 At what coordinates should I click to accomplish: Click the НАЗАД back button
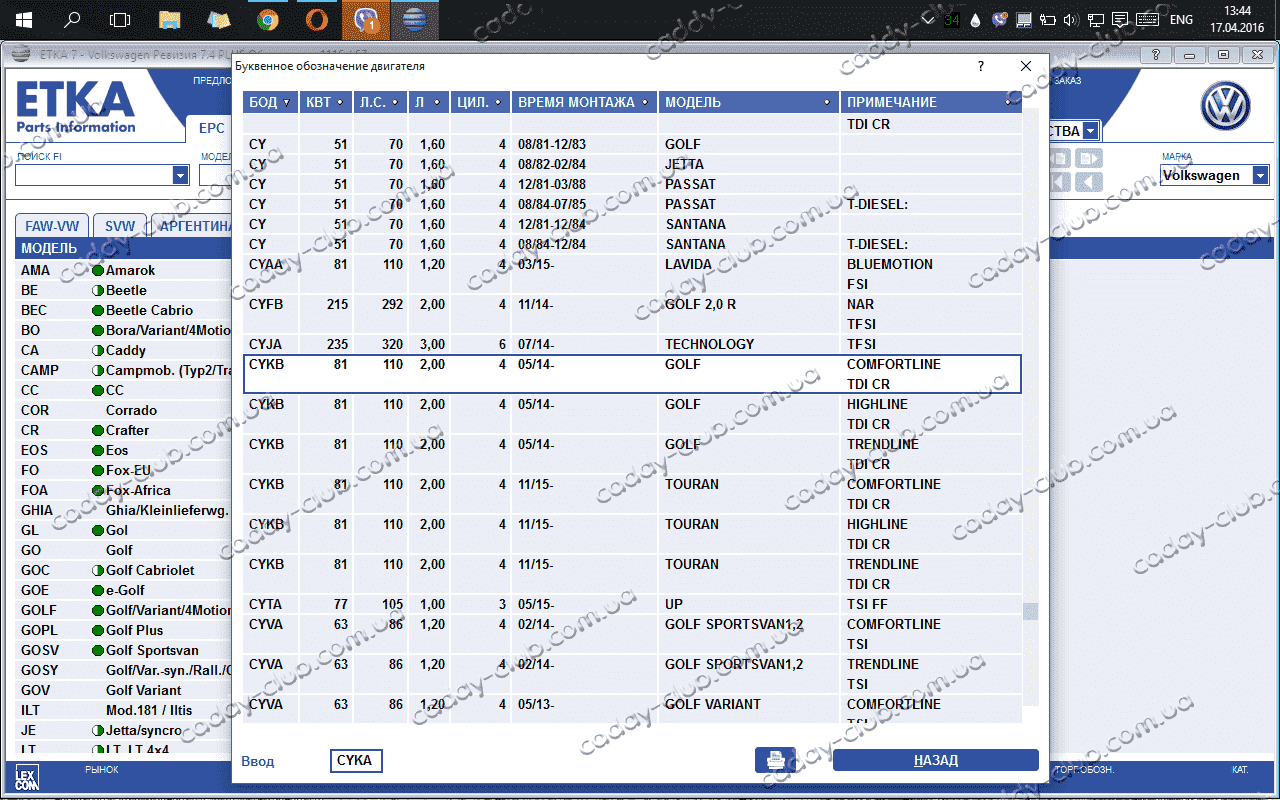coord(936,760)
